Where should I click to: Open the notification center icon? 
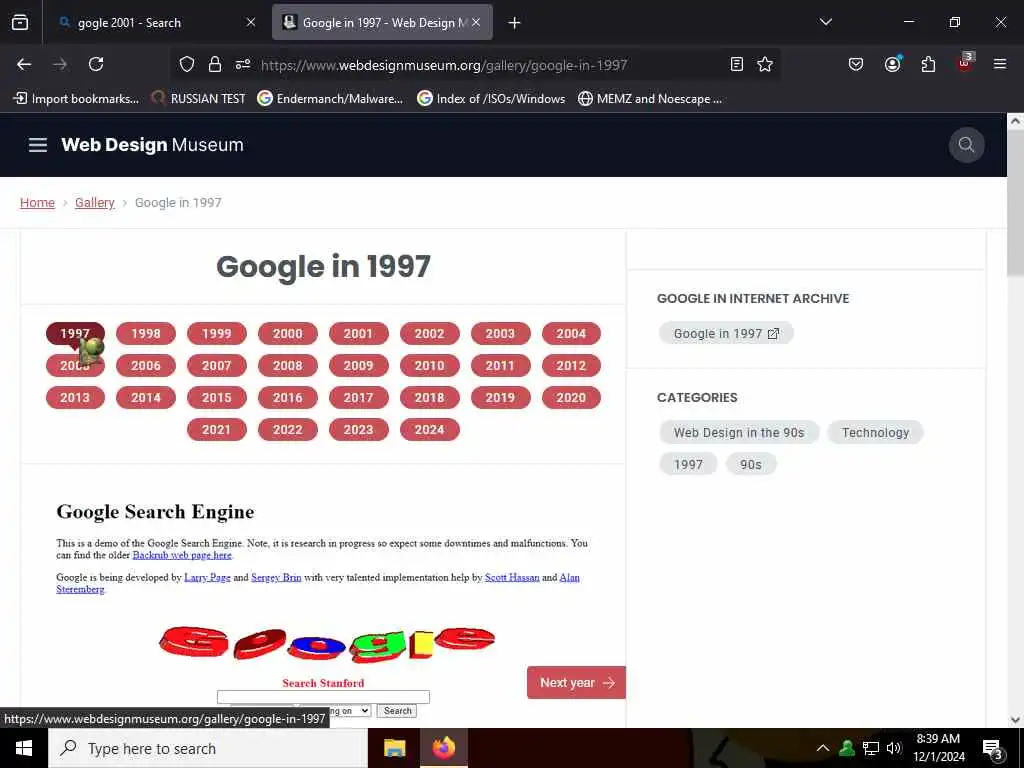[993, 749]
